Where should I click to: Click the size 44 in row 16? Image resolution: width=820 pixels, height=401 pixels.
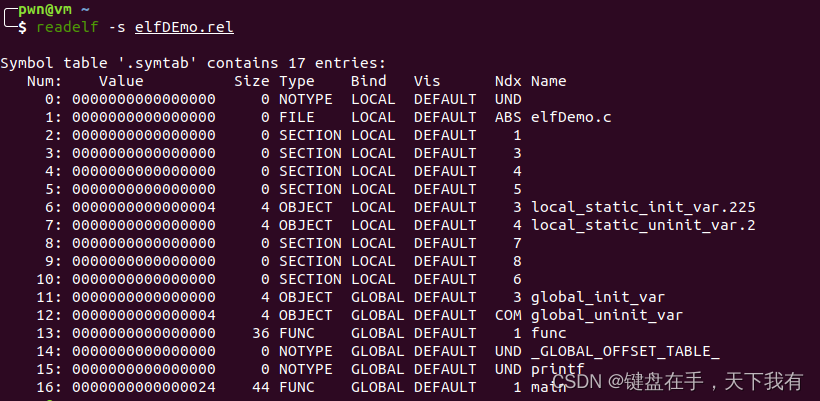tap(260, 387)
